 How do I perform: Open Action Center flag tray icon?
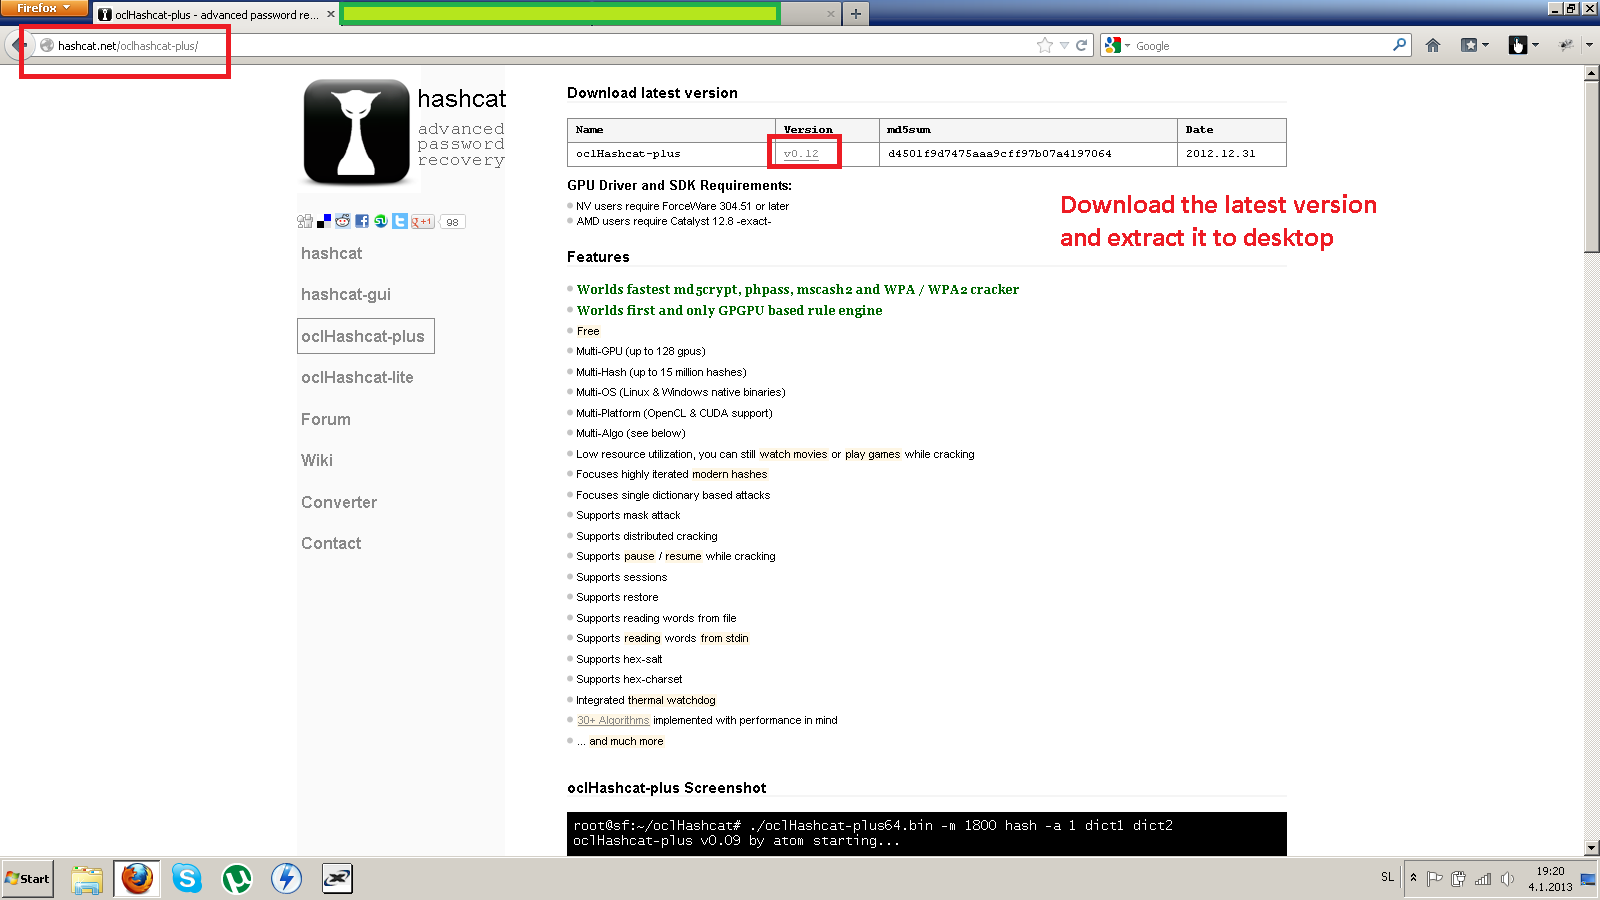coord(1434,879)
